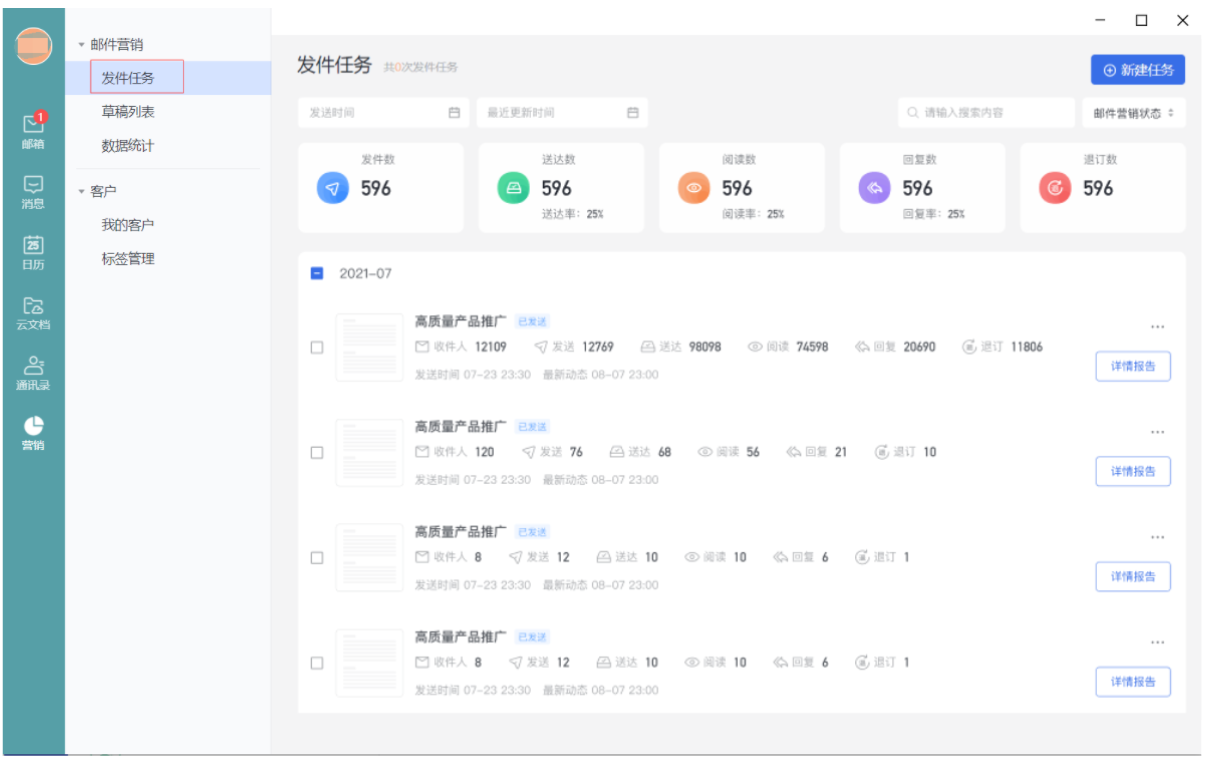Open the 邮件营销状态 status dropdown

pyautogui.click(x=1133, y=113)
